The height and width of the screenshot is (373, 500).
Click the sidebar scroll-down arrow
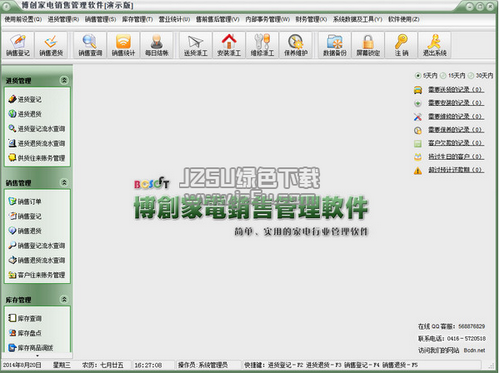pos(37,356)
